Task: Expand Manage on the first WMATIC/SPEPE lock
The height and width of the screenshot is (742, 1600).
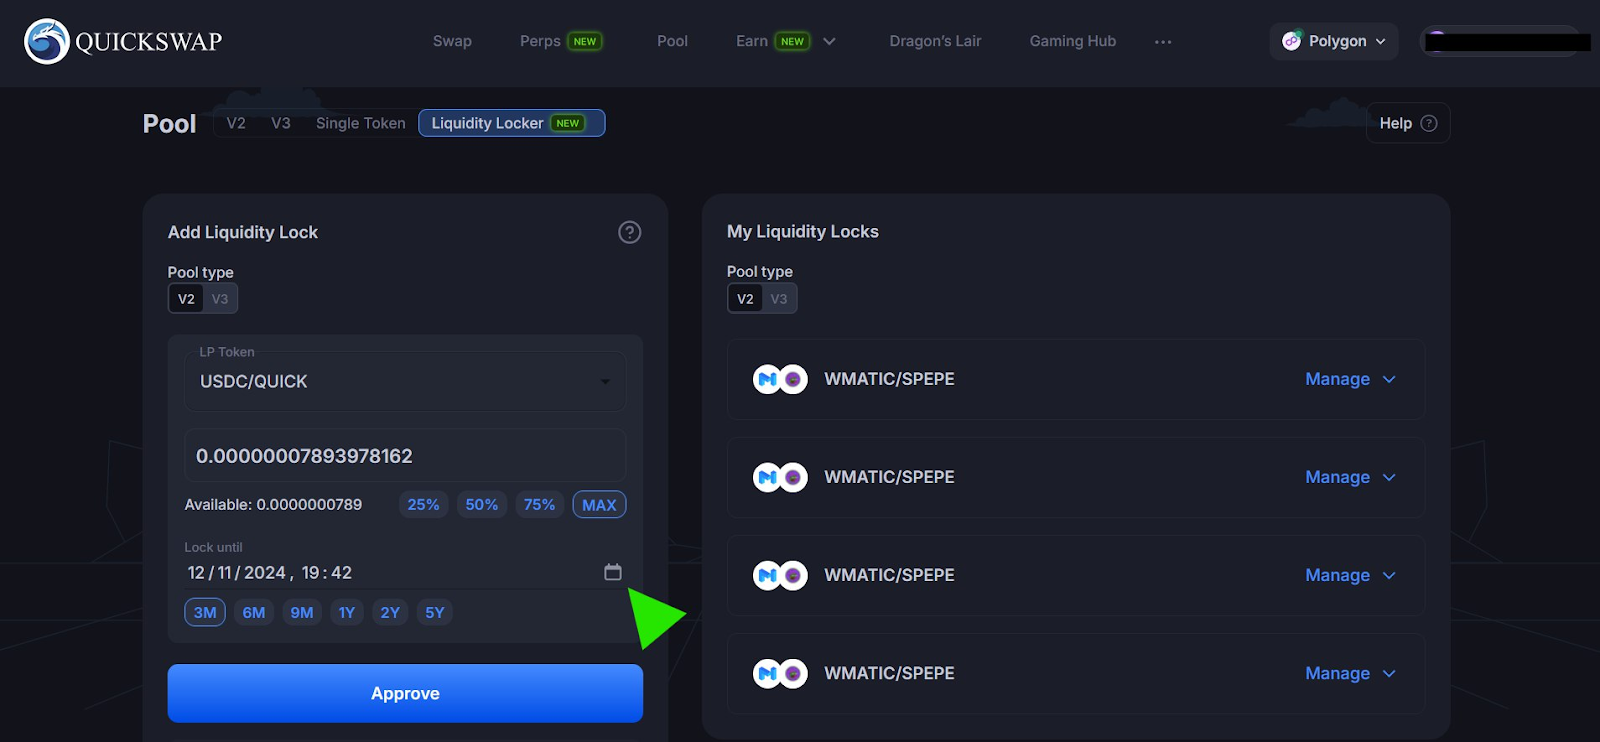Action: coord(1350,379)
